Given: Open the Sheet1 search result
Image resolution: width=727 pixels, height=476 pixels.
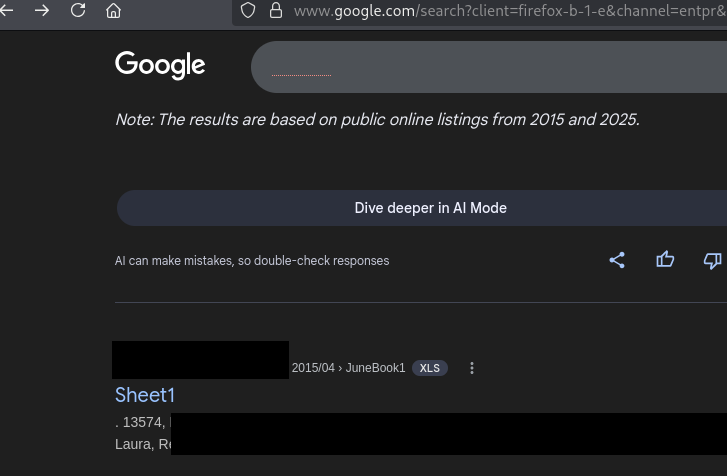Looking at the screenshot, I should click(x=145, y=395).
